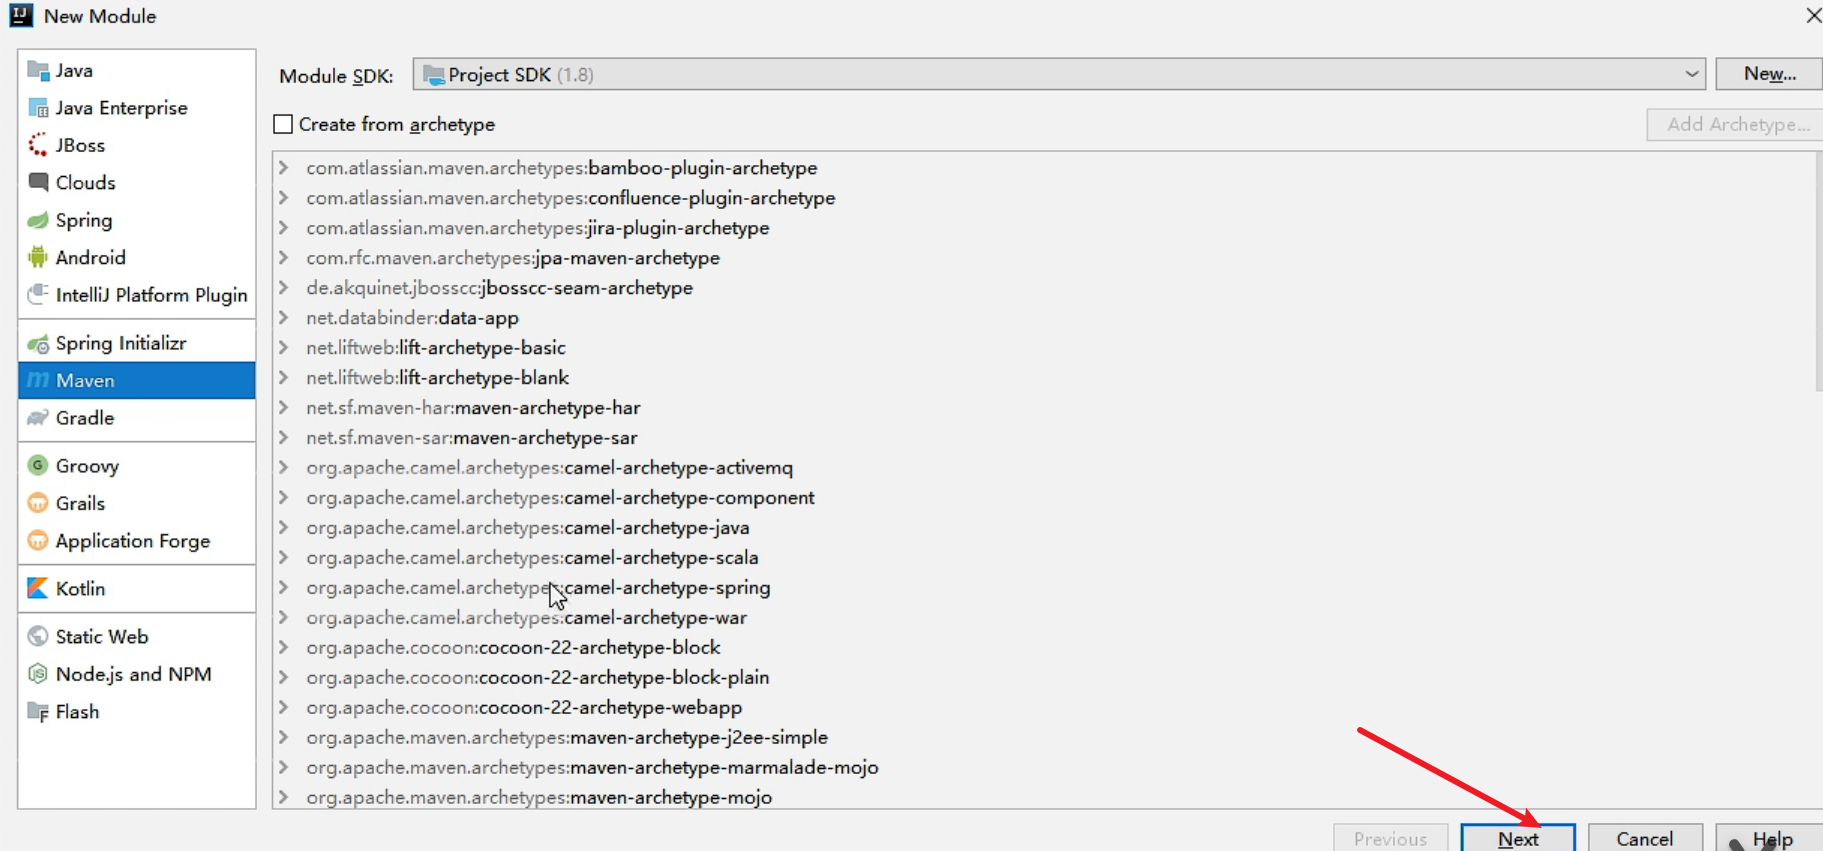1823x851 pixels.
Task: Click the New... SDK button
Action: click(1769, 74)
